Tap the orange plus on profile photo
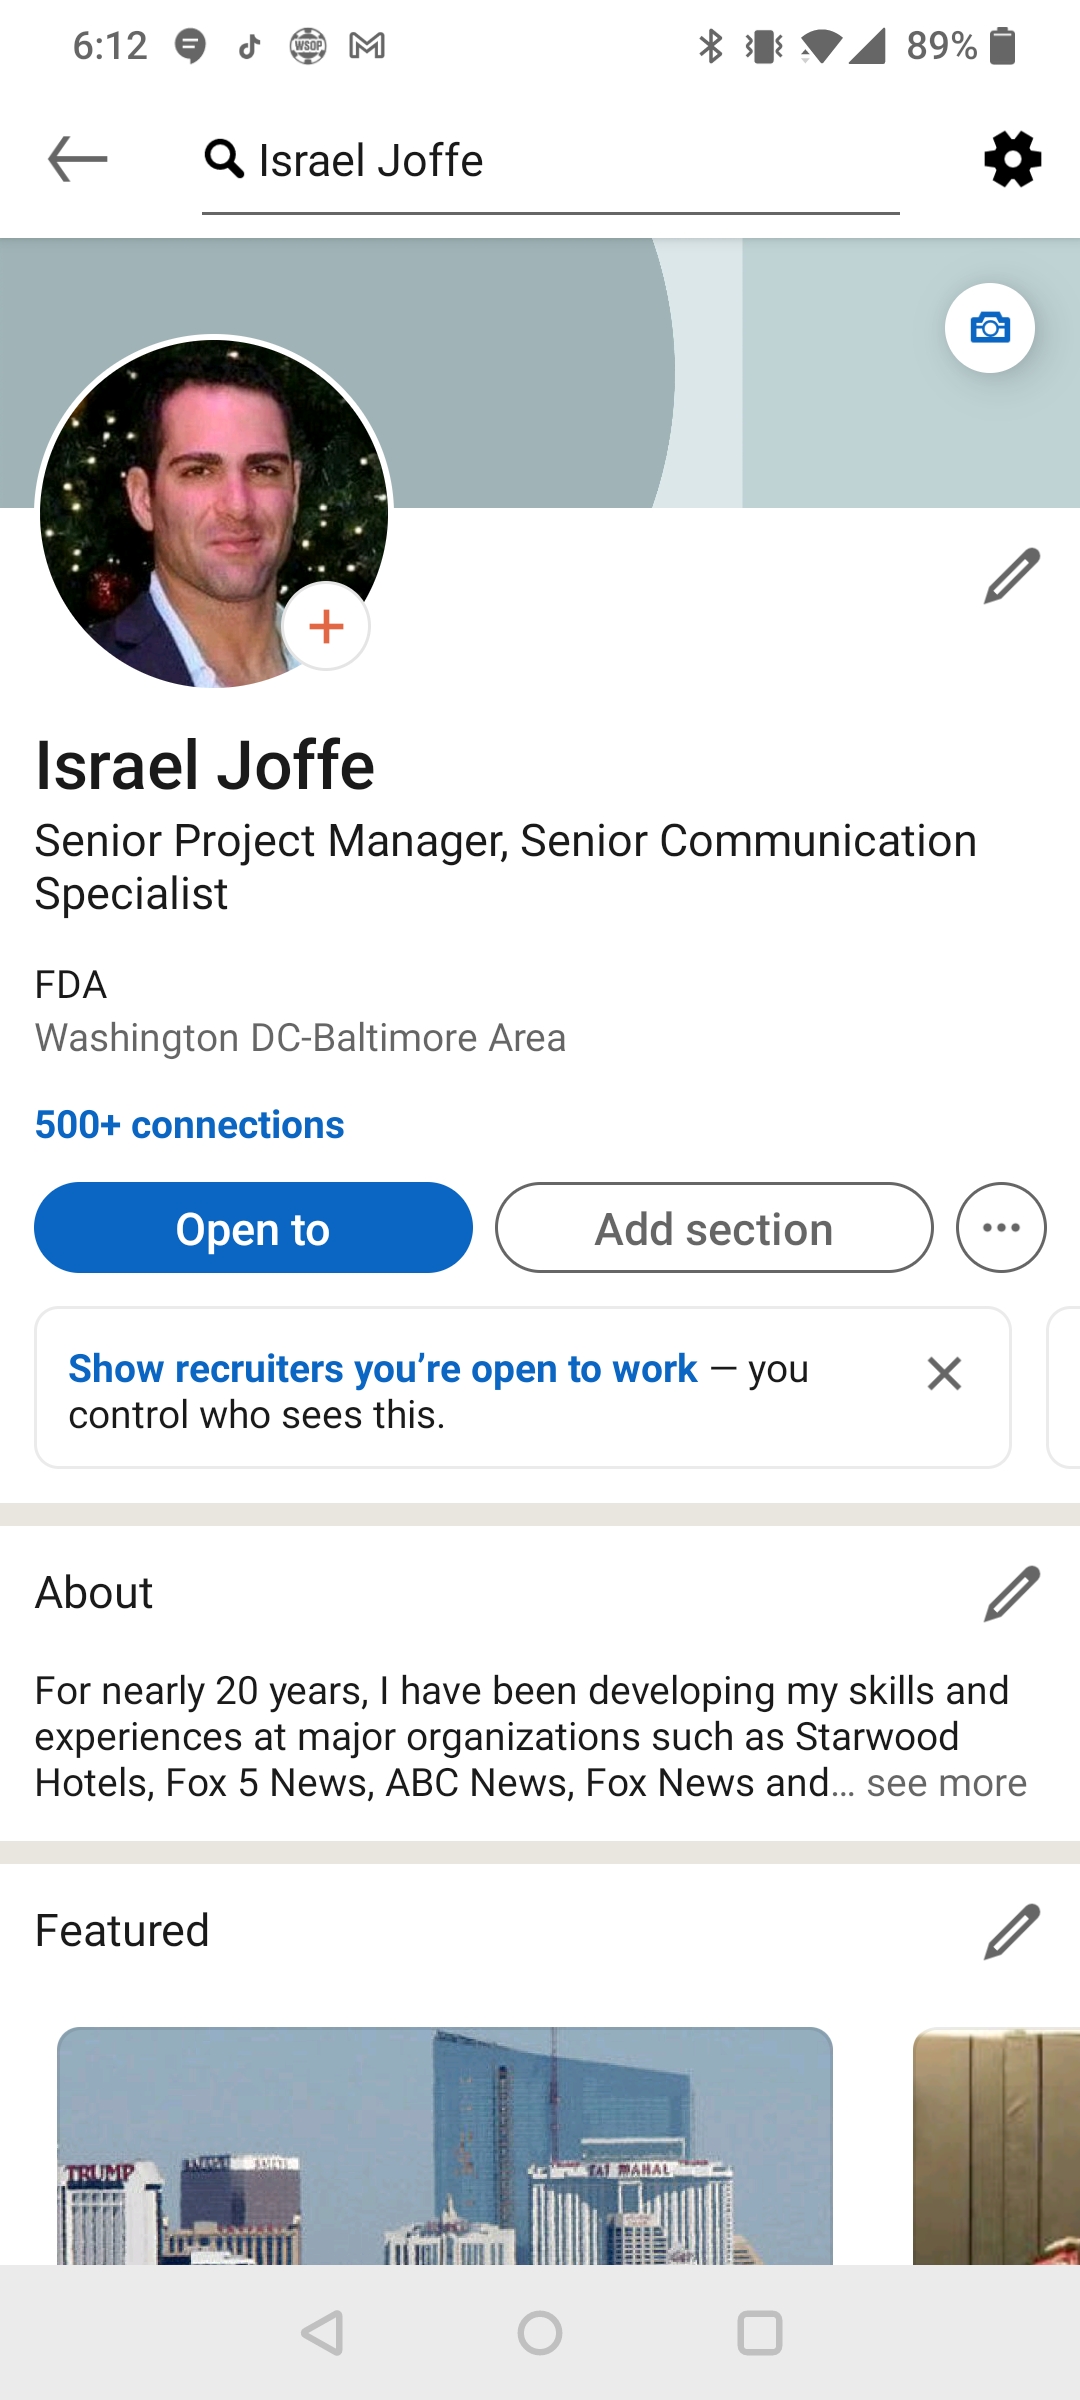Screen dimensions: 1080x2400 tap(326, 626)
